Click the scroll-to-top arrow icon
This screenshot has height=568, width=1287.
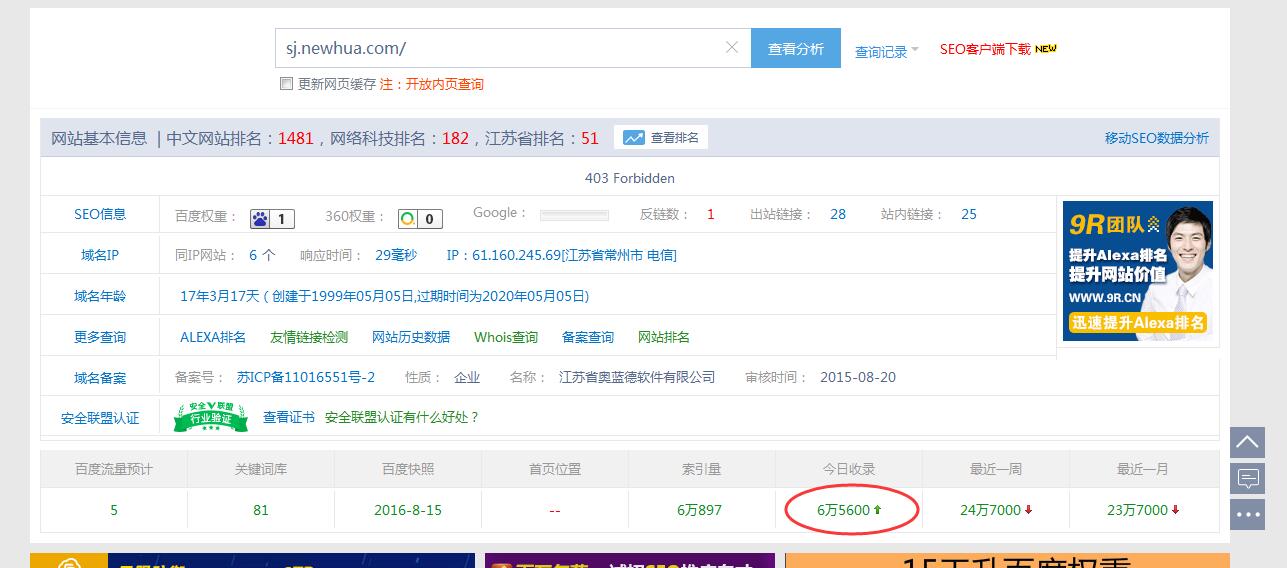tap(1247, 442)
